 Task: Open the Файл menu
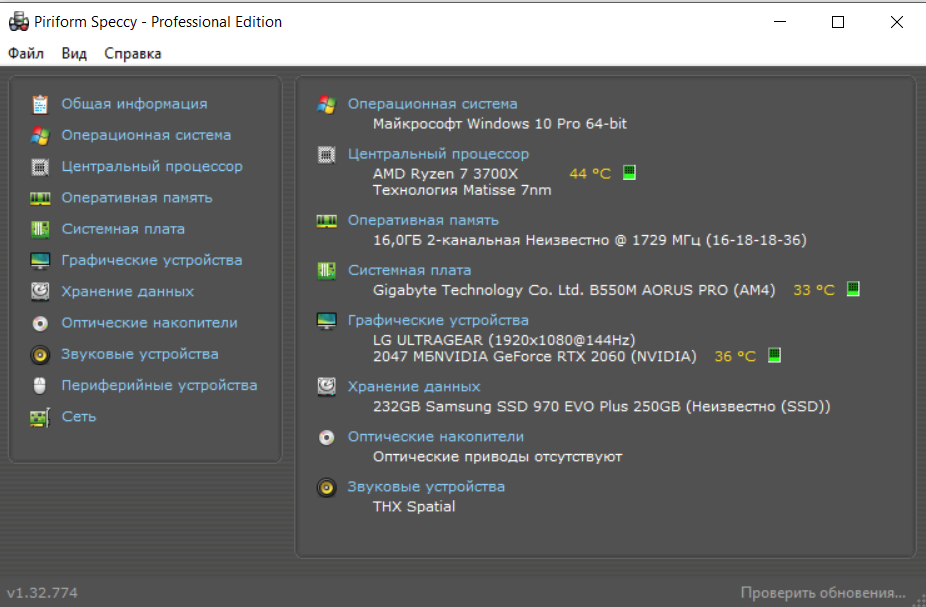pyautogui.click(x=26, y=54)
